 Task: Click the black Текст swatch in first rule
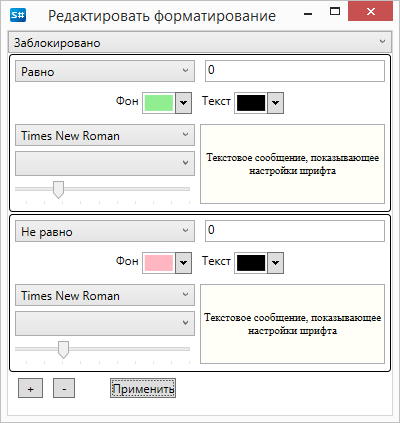pyautogui.click(x=251, y=103)
